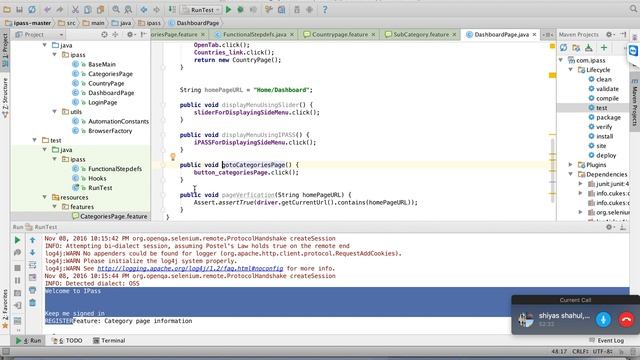
Task: Click the main breadcrumb
Action: 93,23
